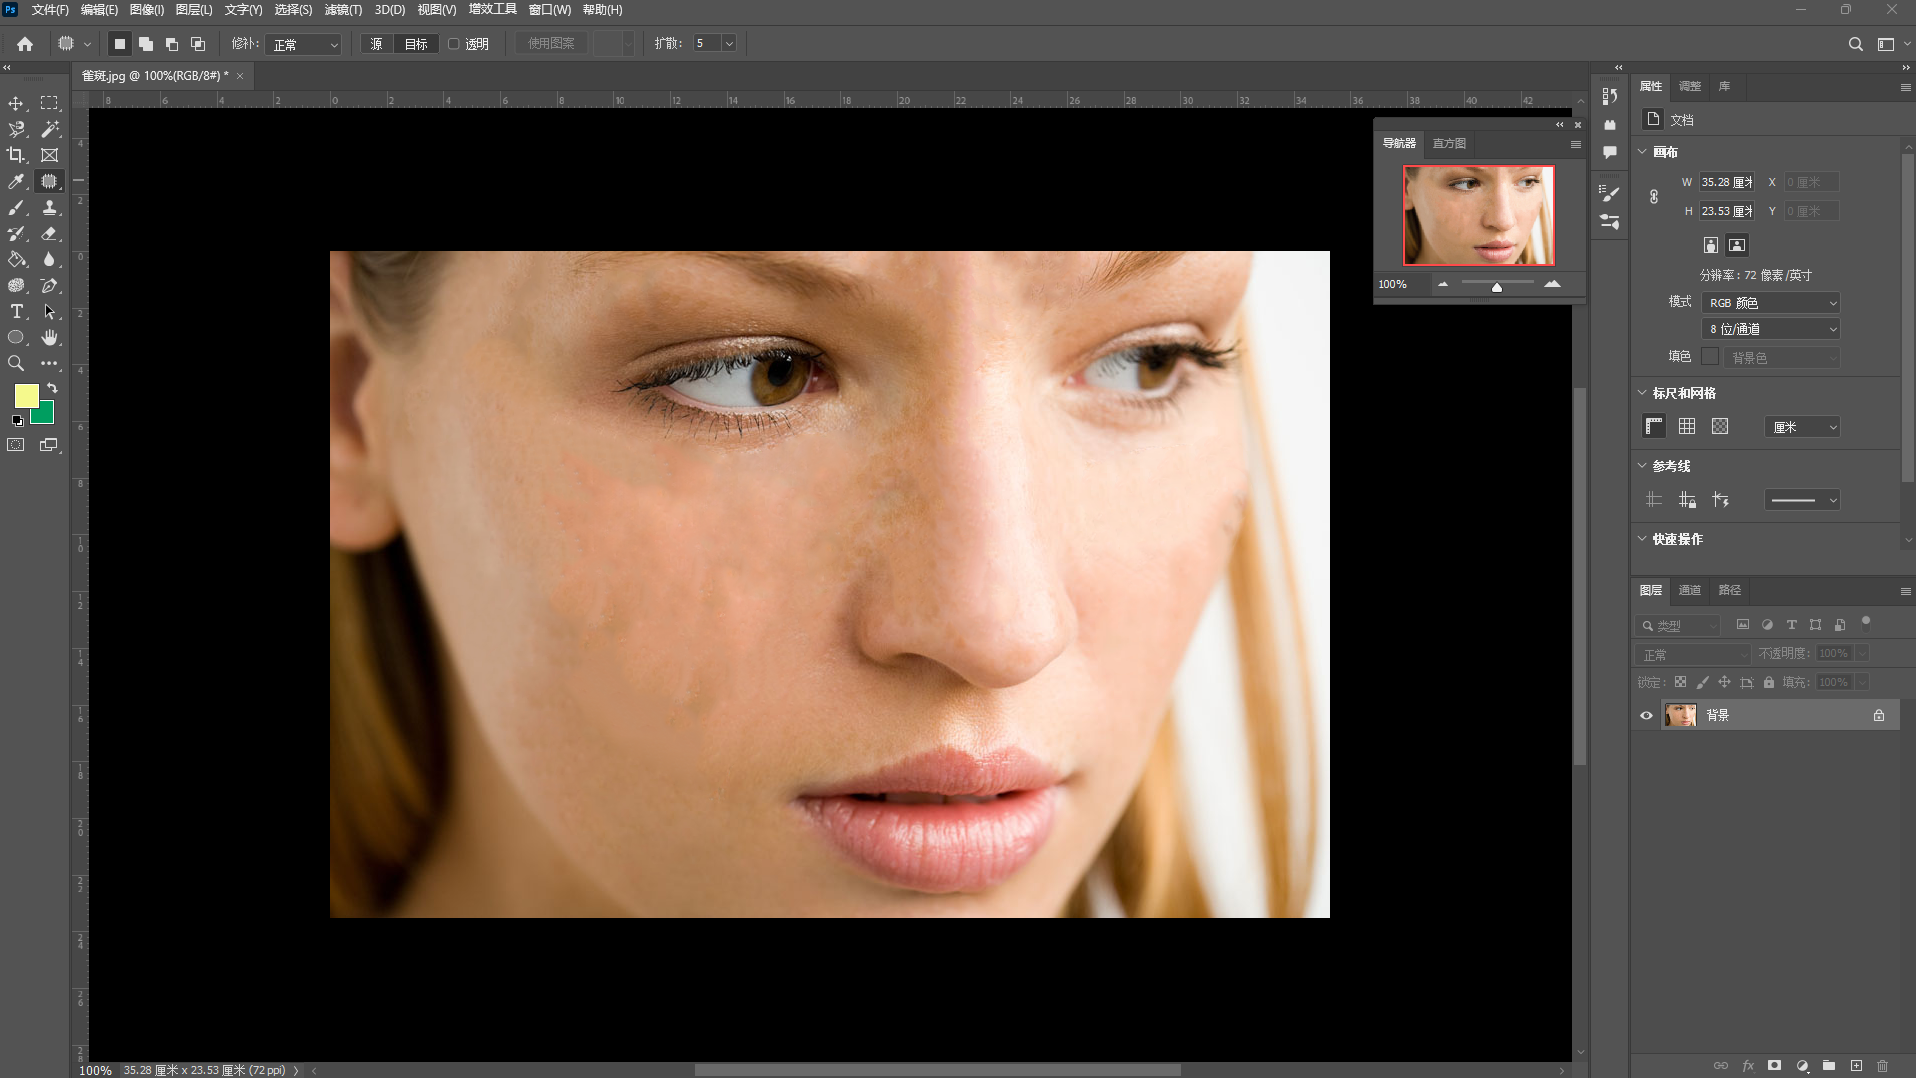
Task: Choose Add to Selection mode
Action: [146, 44]
